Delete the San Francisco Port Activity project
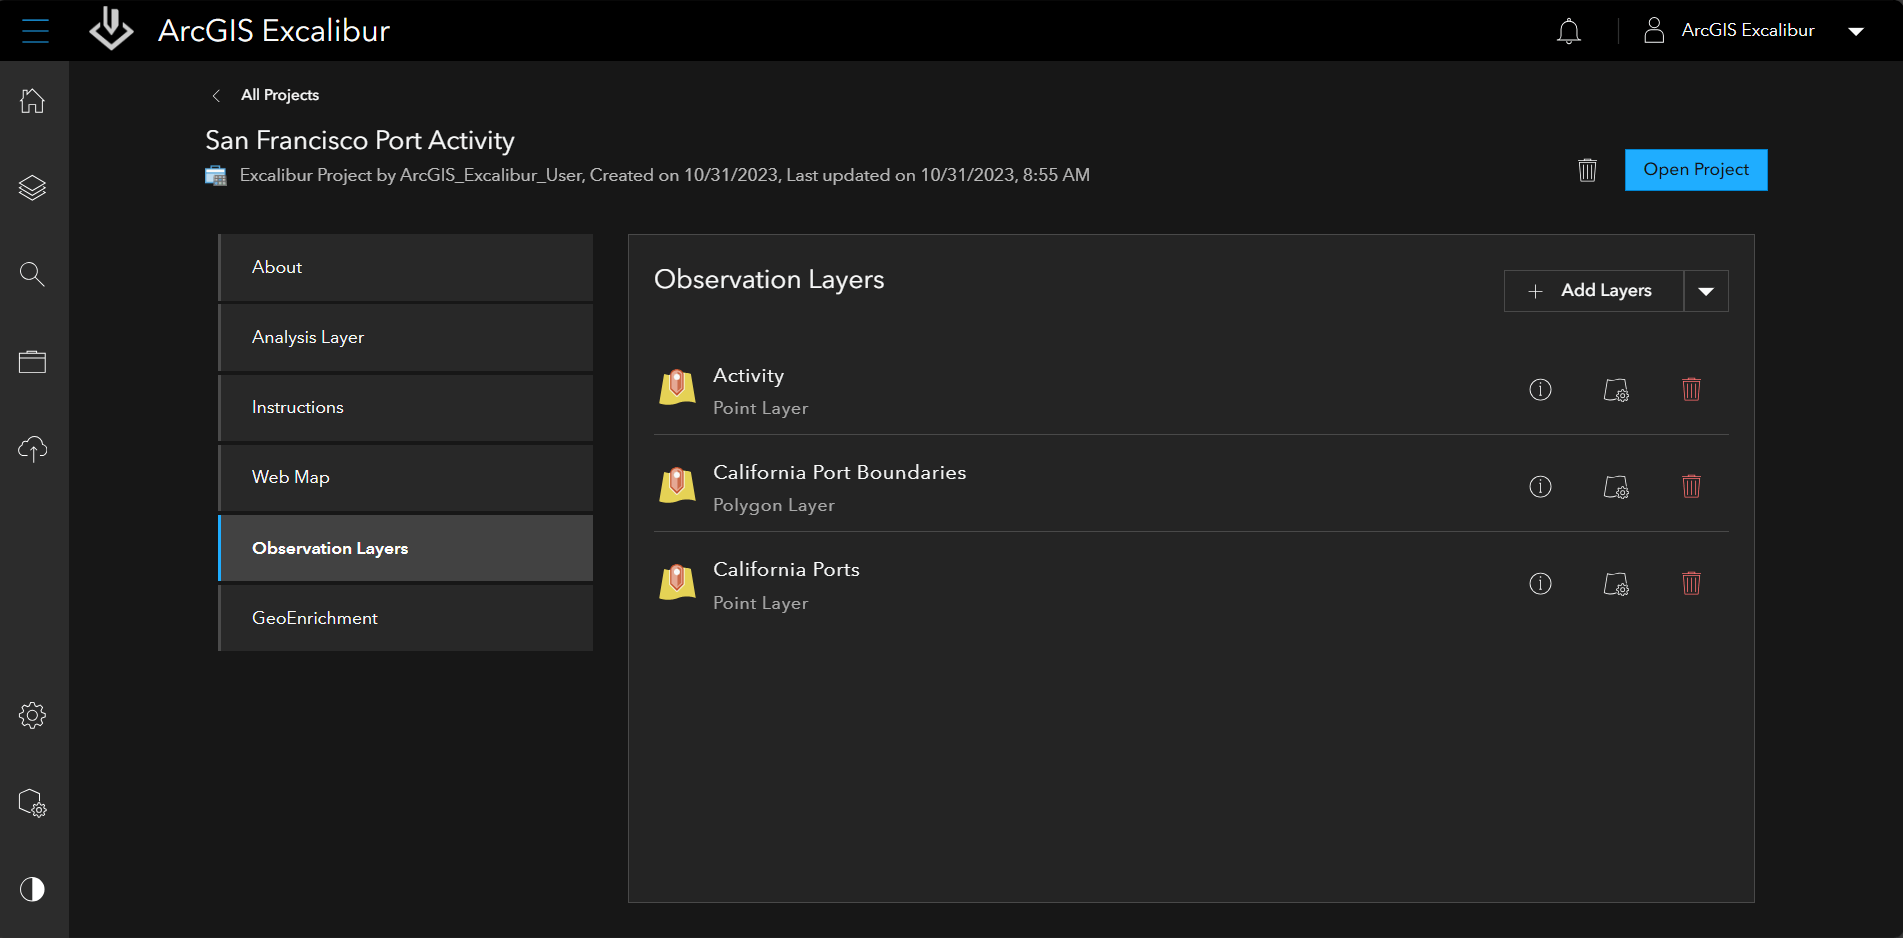Screen dimensions: 1903x938 point(1587,170)
